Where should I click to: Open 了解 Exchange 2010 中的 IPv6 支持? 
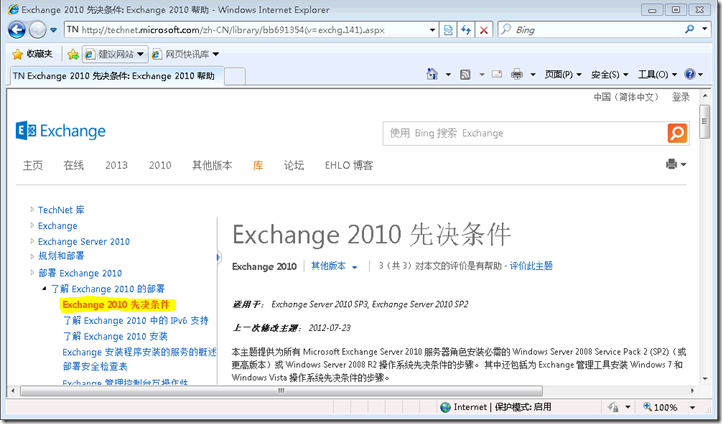click(x=136, y=320)
